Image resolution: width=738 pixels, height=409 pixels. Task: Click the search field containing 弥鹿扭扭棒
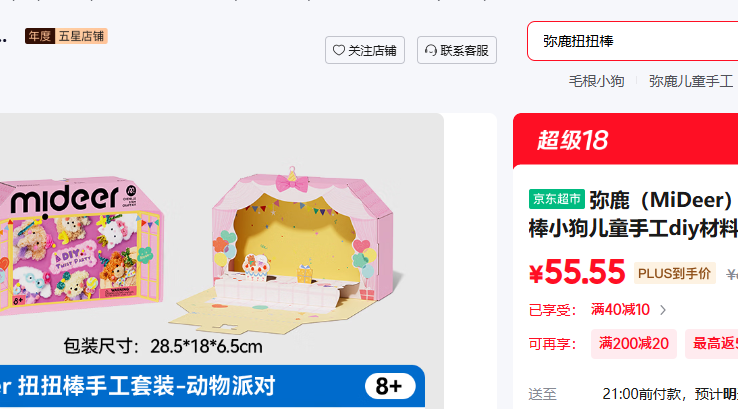[x=633, y=41]
